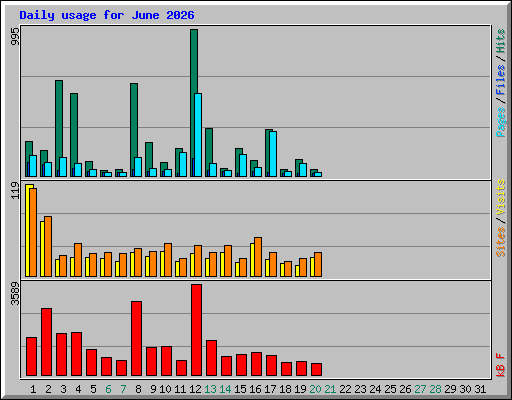
Task: Click green weekend day label 14
Action: tap(225, 389)
